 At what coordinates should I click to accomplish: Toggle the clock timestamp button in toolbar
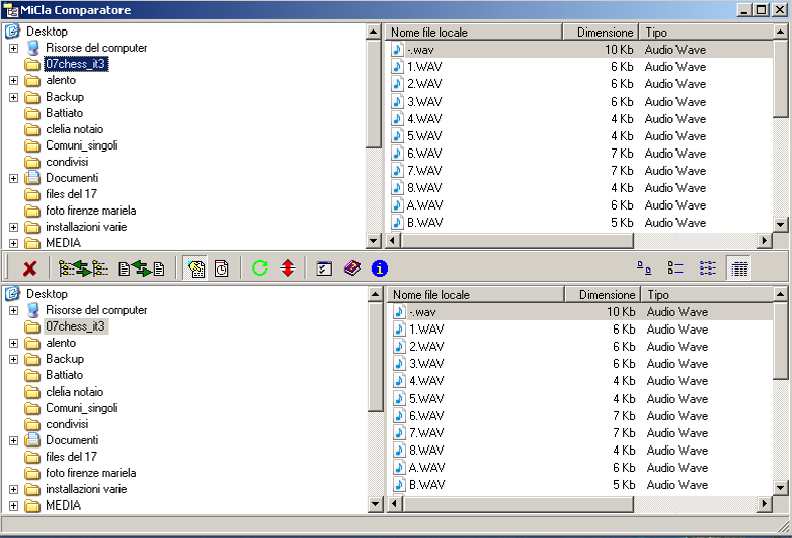[222, 268]
